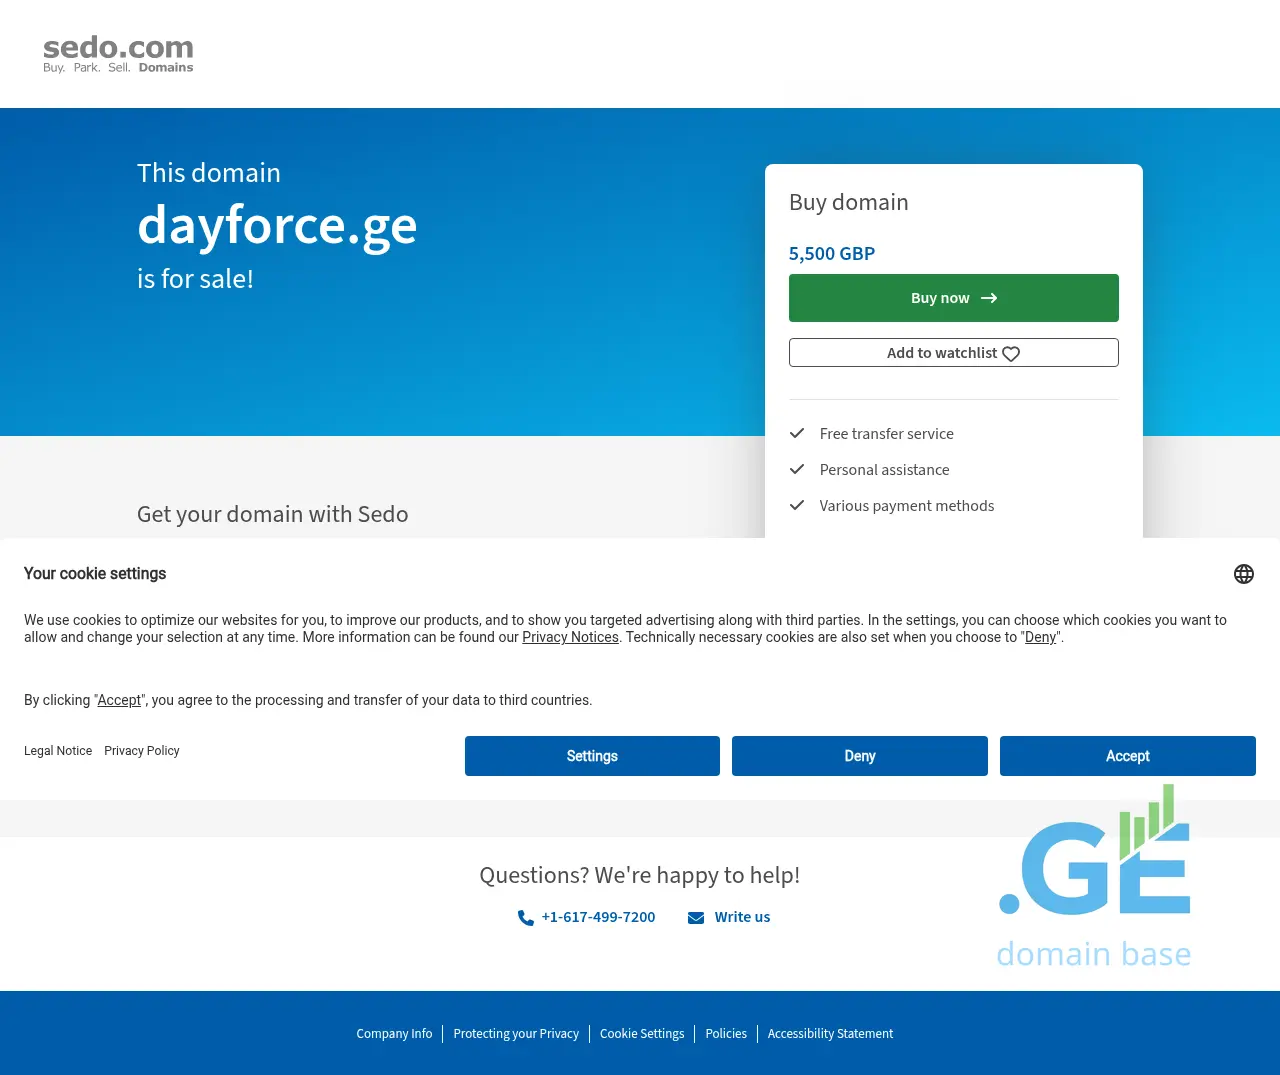Open the Legal Notice link
Image resolution: width=1280 pixels, height=1075 pixels.
(x=58, y=751)
